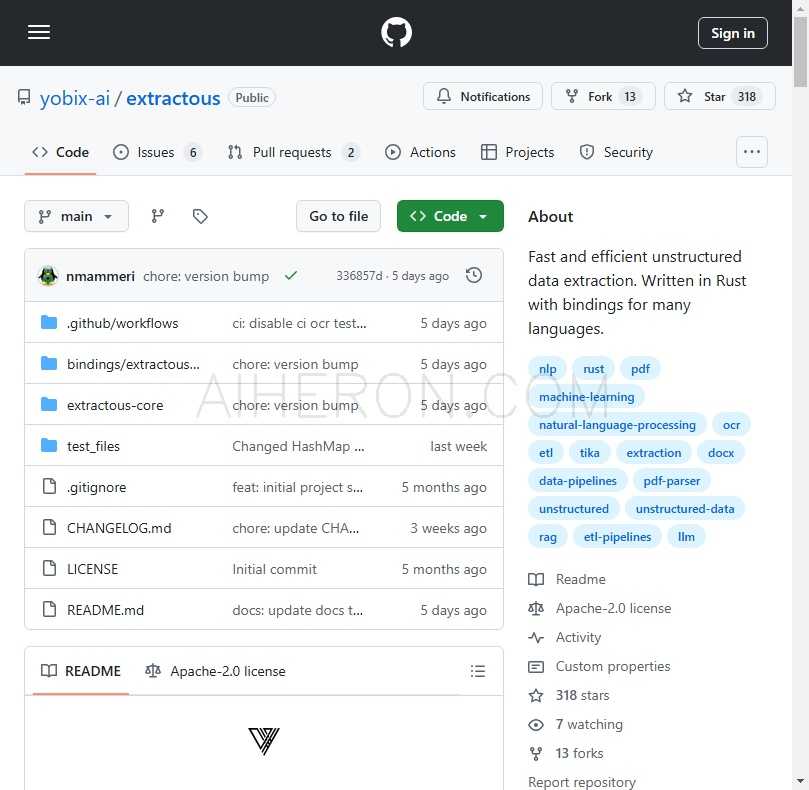Open nmammeri author link
809x790 pixels.
(x=100, y=277)
